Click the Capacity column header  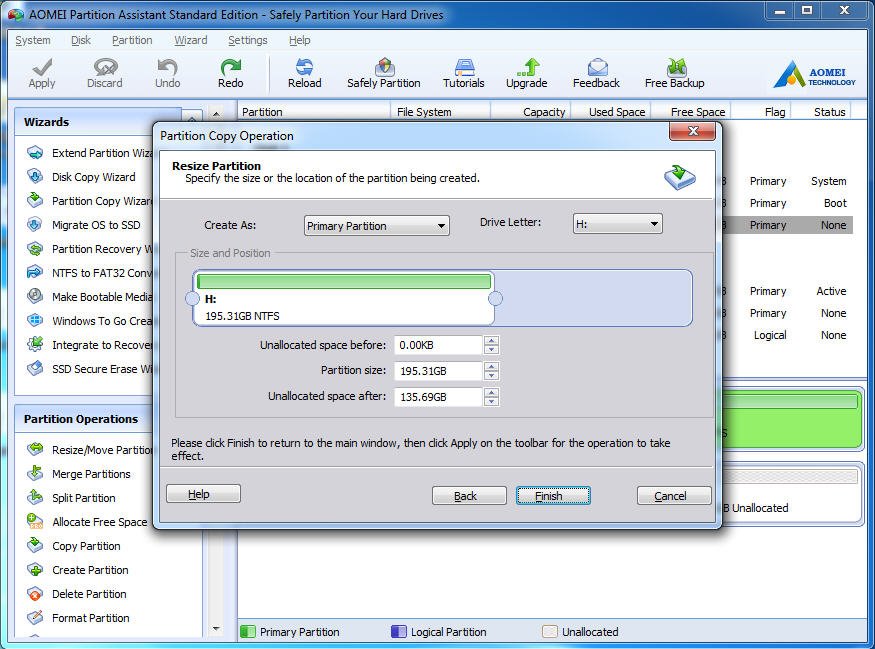click(x=531, y=112)
